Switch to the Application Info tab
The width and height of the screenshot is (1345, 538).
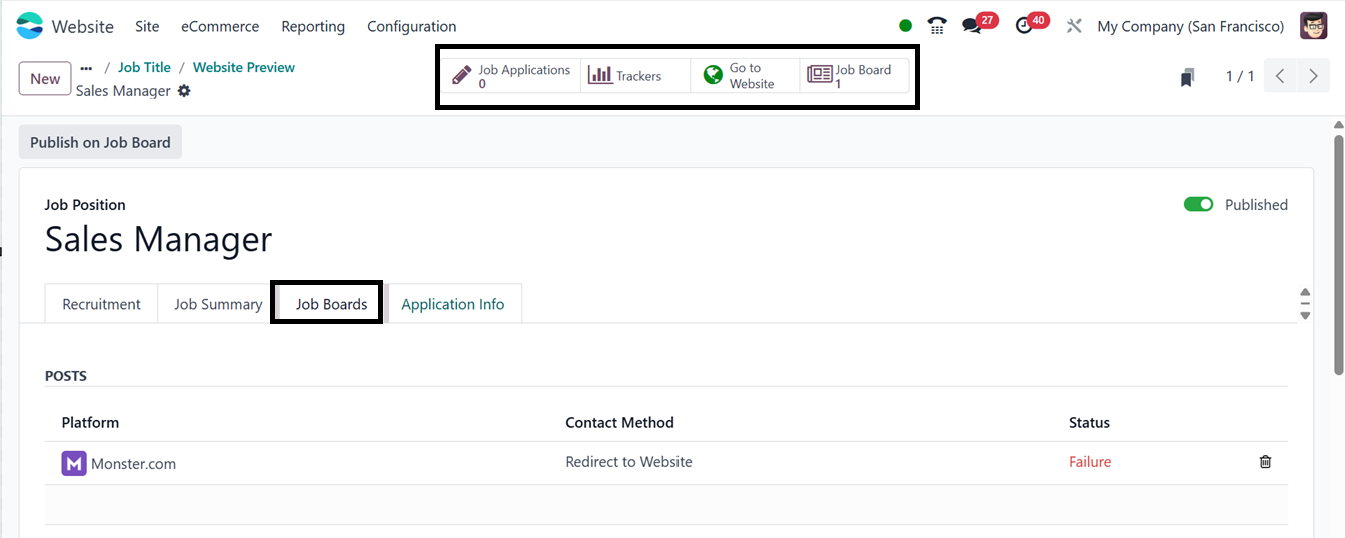coord(452,304)
